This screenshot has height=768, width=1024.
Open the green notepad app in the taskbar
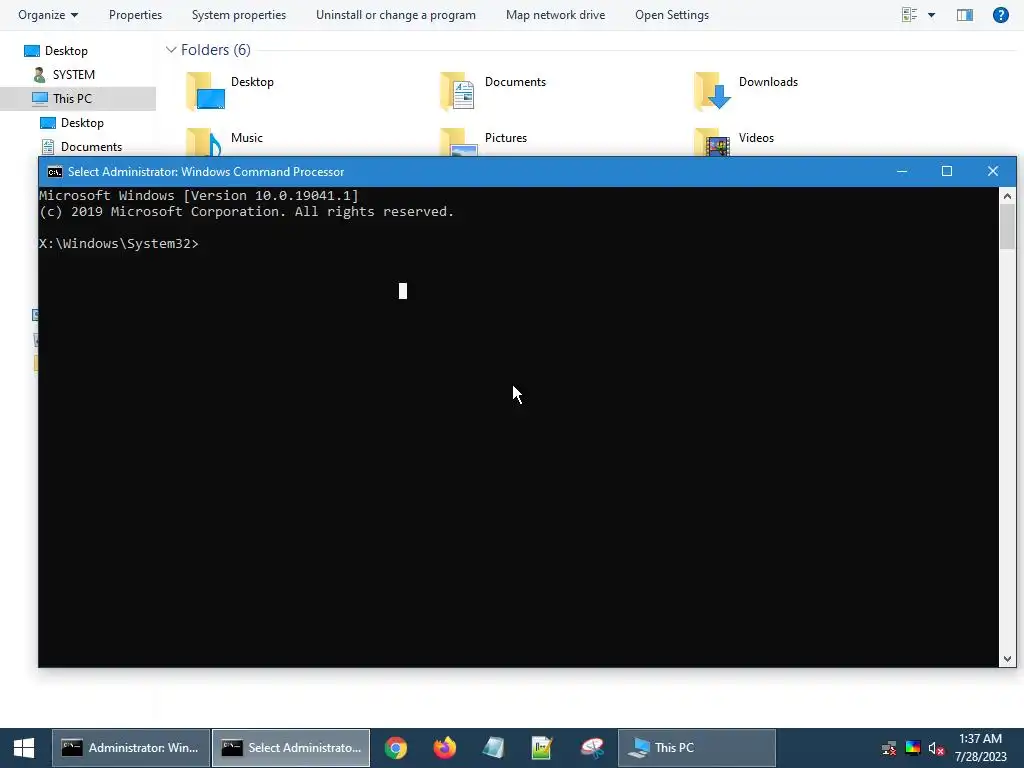point(542,748)
